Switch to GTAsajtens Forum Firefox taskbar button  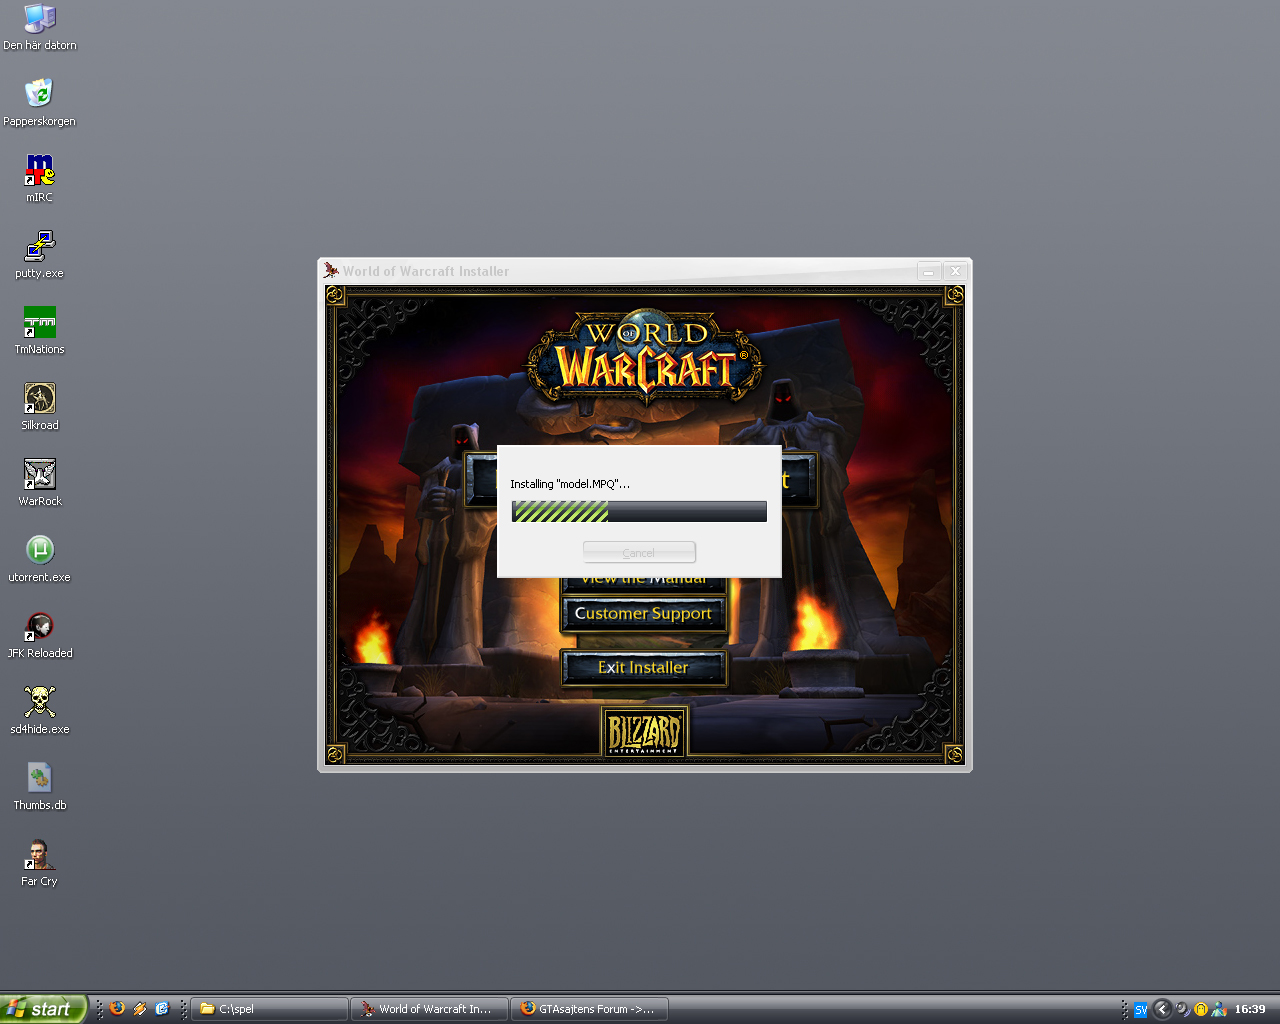[589, 1009]
